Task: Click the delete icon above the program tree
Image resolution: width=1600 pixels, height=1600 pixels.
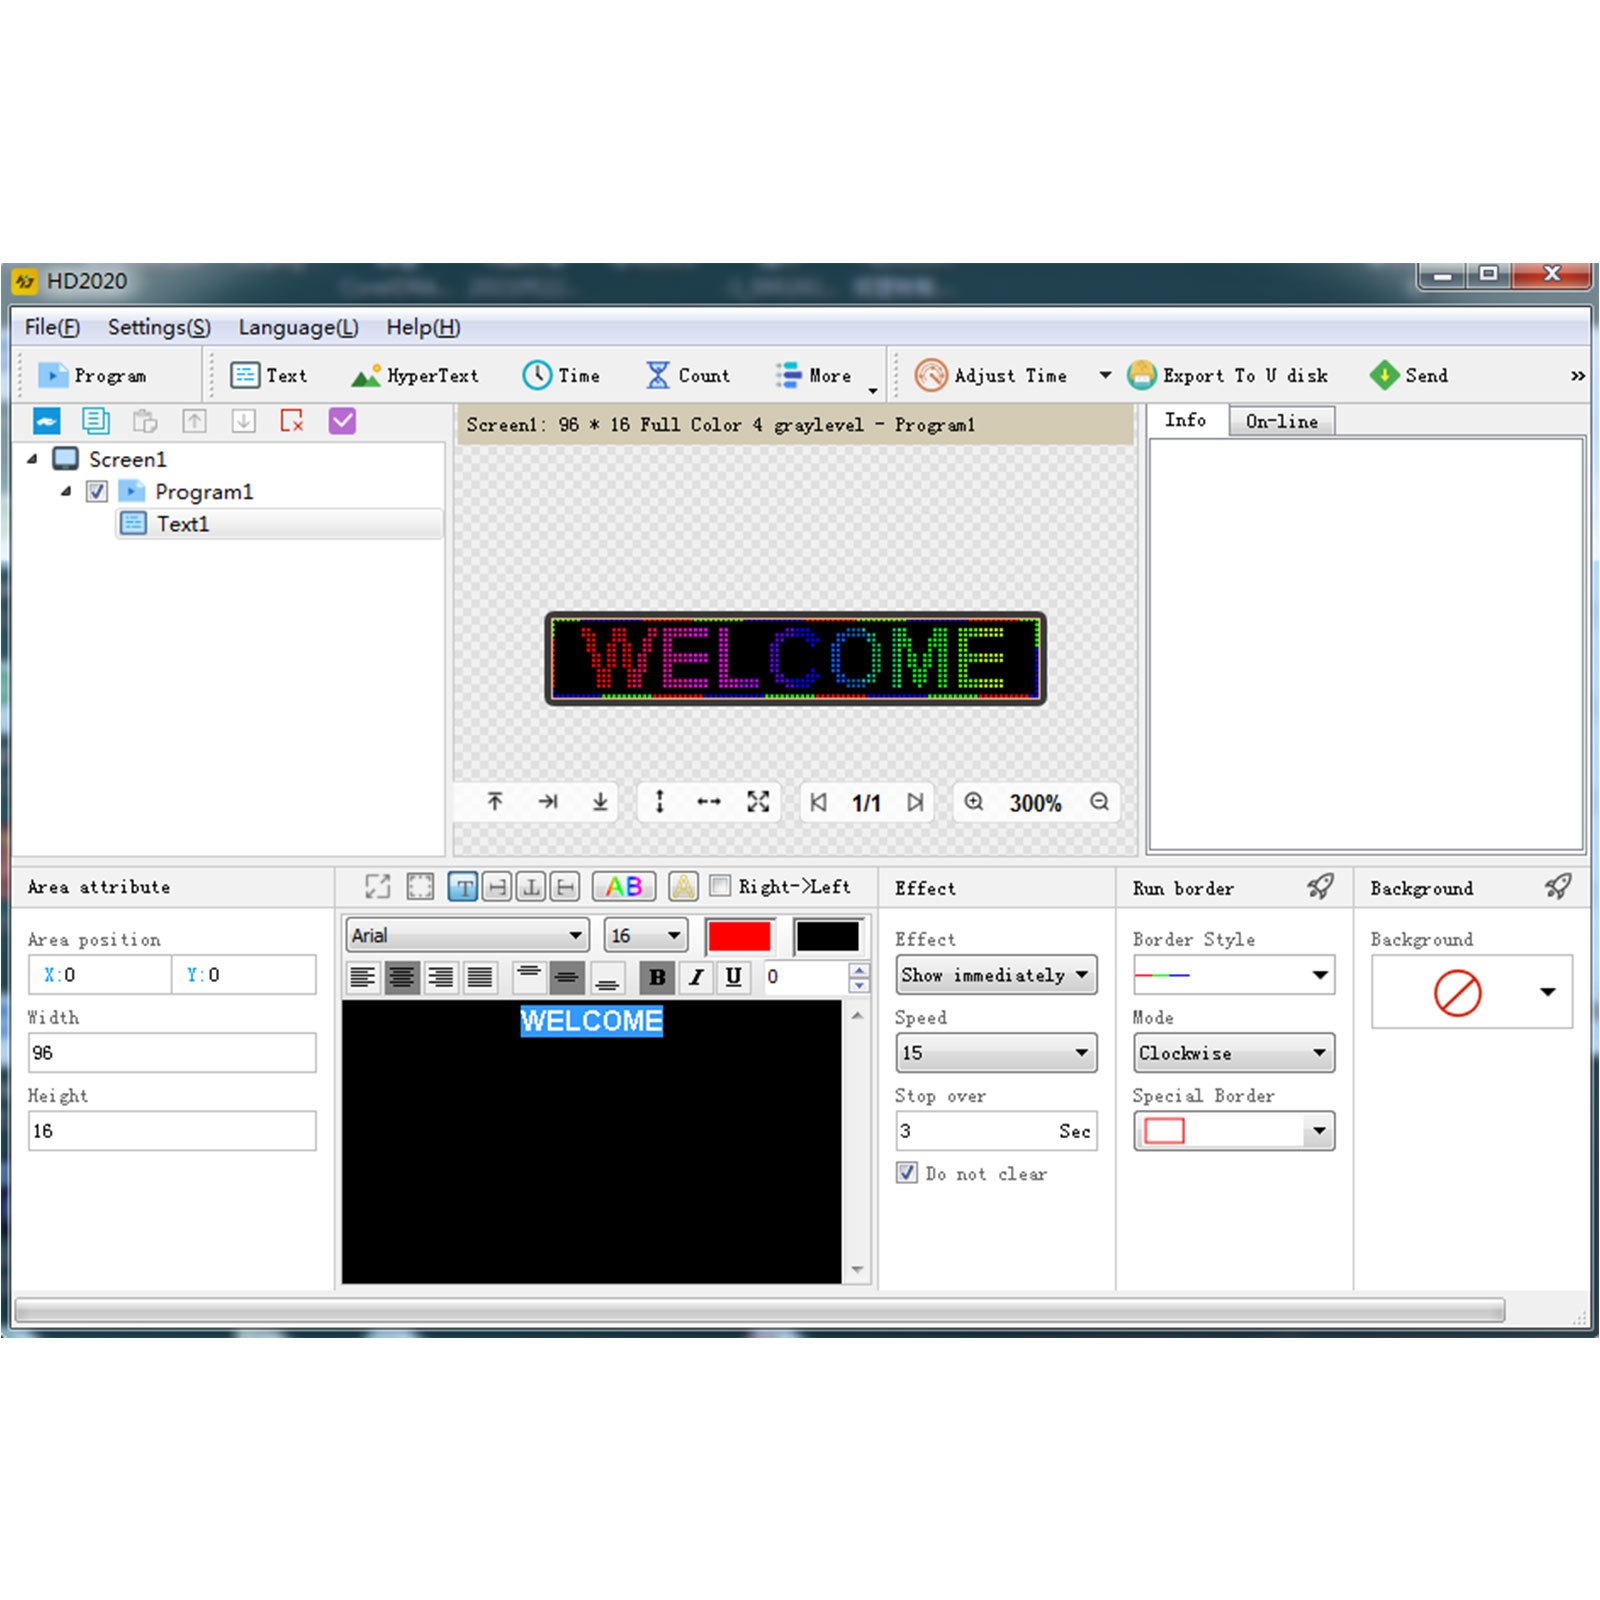Action: [292, 421]
